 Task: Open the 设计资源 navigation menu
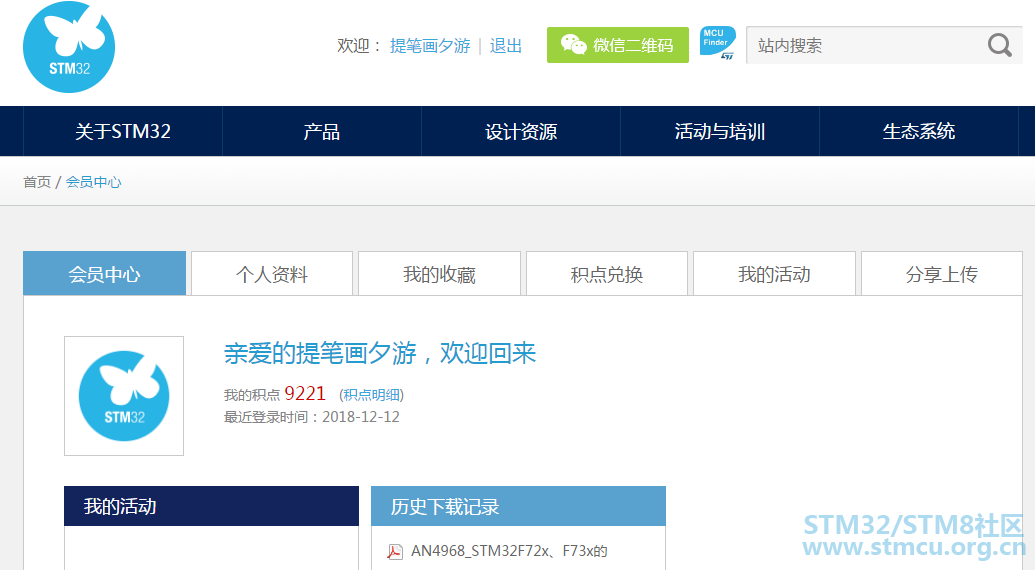tap(521, 131)
